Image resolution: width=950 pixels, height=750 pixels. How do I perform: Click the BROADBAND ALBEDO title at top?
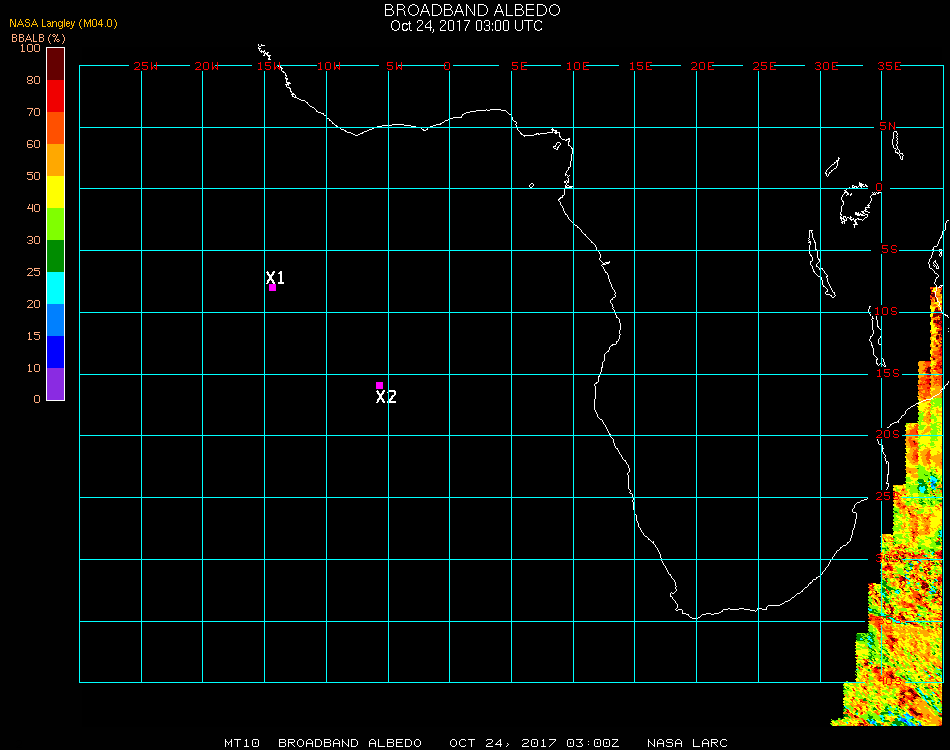(x=472, y=10)
